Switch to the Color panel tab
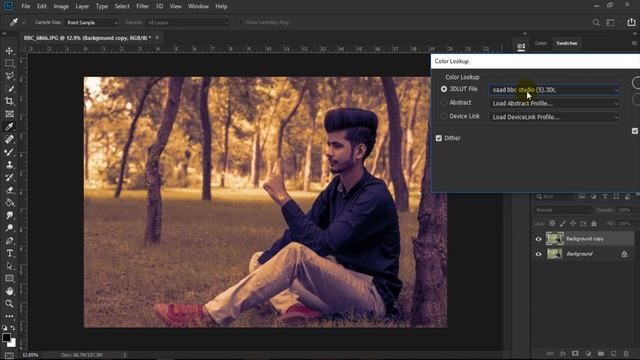Viewport: 640px width, 360px height. tap(540, 43)
